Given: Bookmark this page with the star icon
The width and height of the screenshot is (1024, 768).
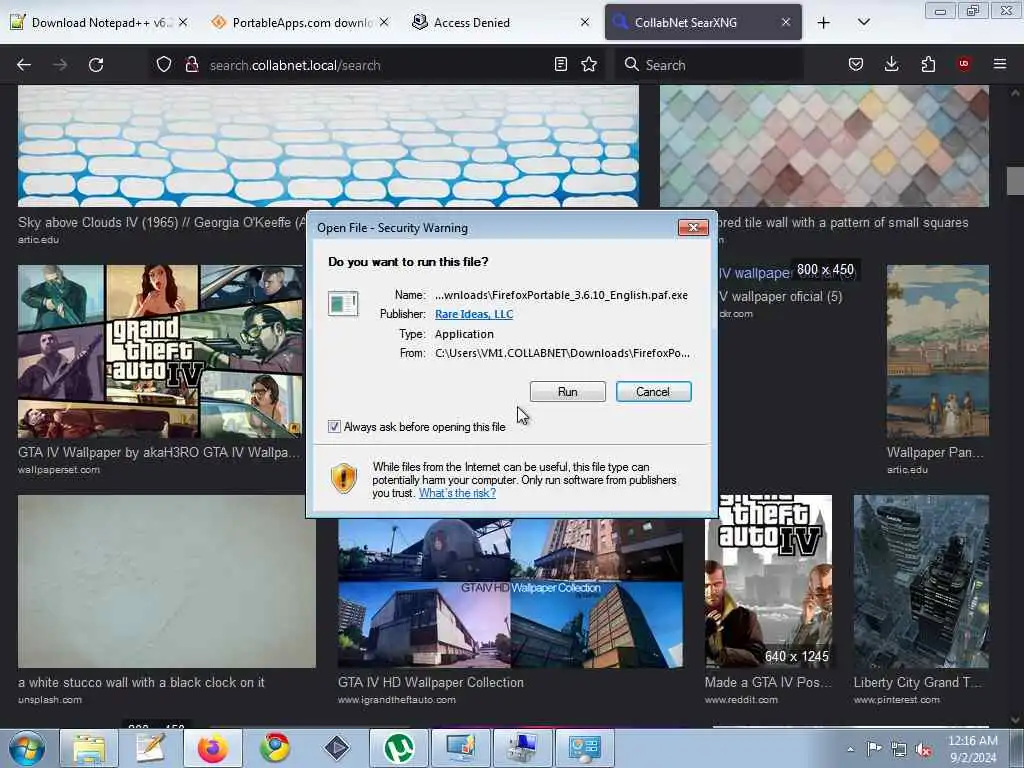Looking at the screenshot, I should tap(589, 64).
